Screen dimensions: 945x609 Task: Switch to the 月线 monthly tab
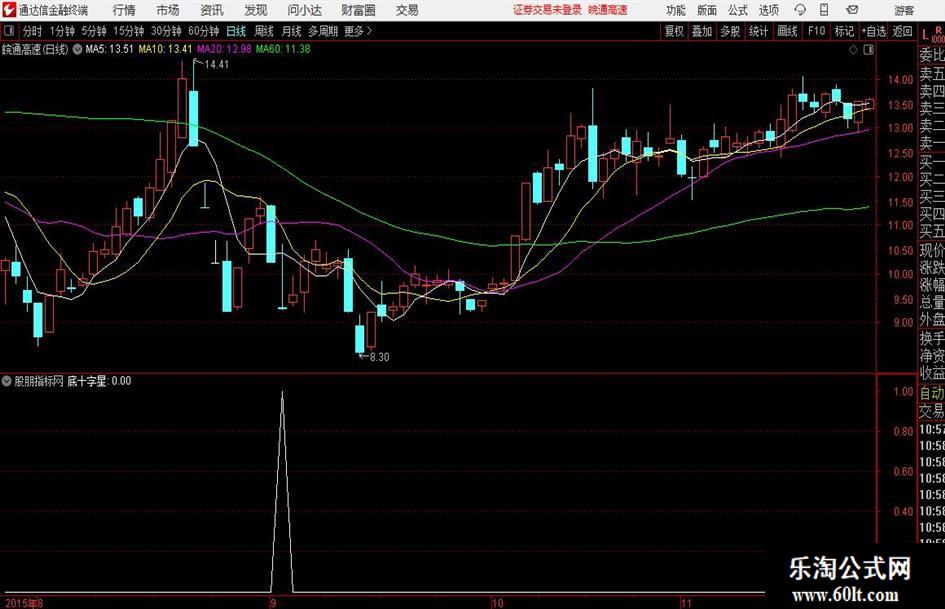[x=291, y=31]
